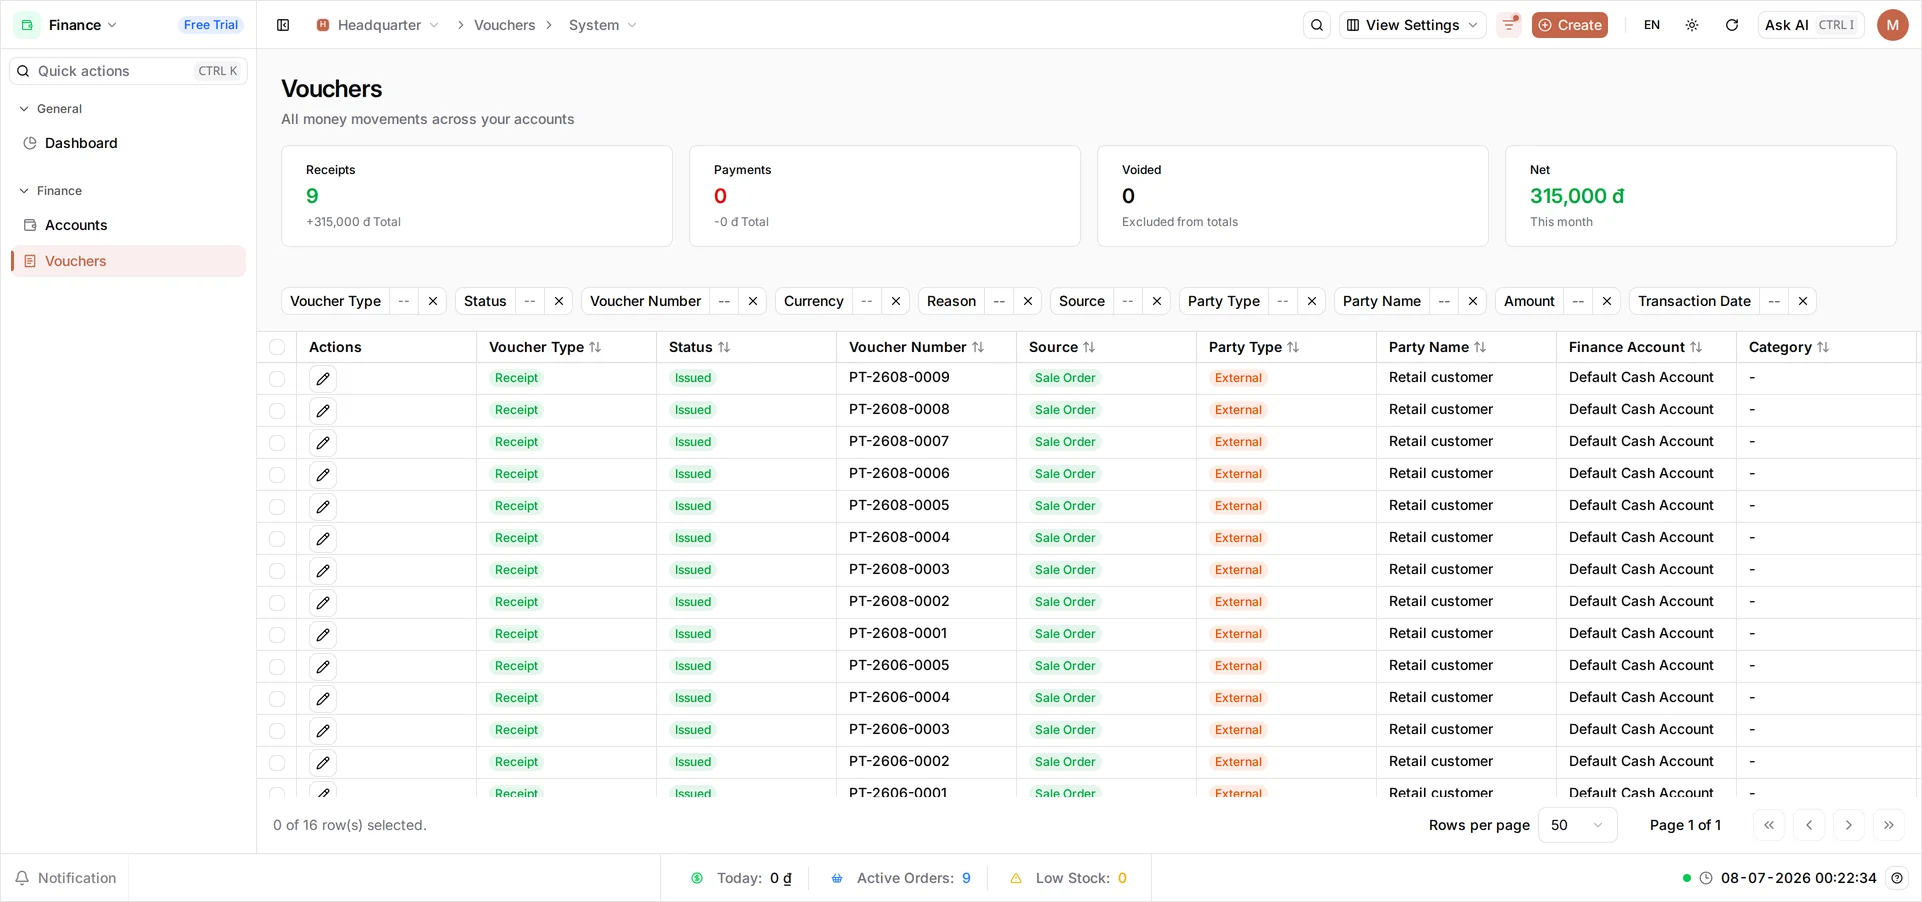1922x902 pixels.
Task: Remove the Currency filter with X
Action: pyautogui.click(x=896, y=301)
